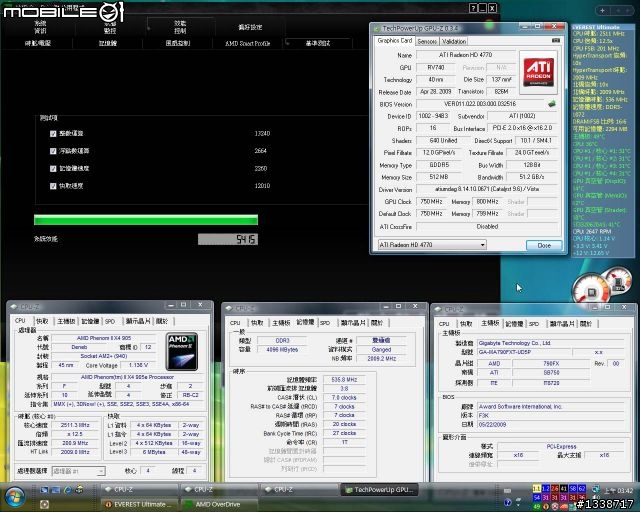The height and width of the screenshot is (512, 640).
Task: Click the 5415 system score field
Action: point(228,239)
